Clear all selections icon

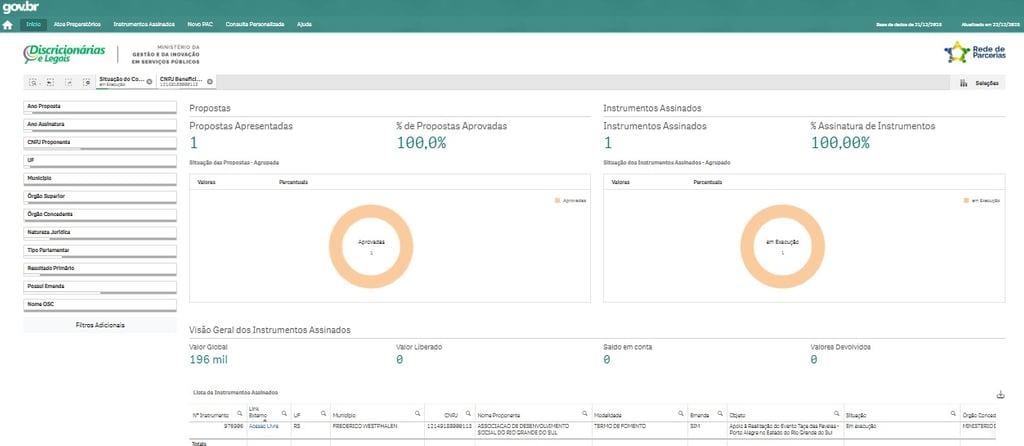pyautogui.click(x=86, y=82)
